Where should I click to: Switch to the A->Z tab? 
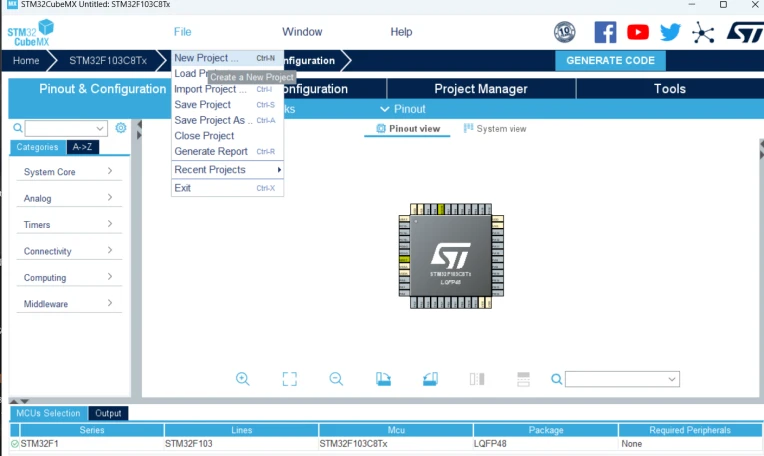pyautogui.click(x=82, y=147)
